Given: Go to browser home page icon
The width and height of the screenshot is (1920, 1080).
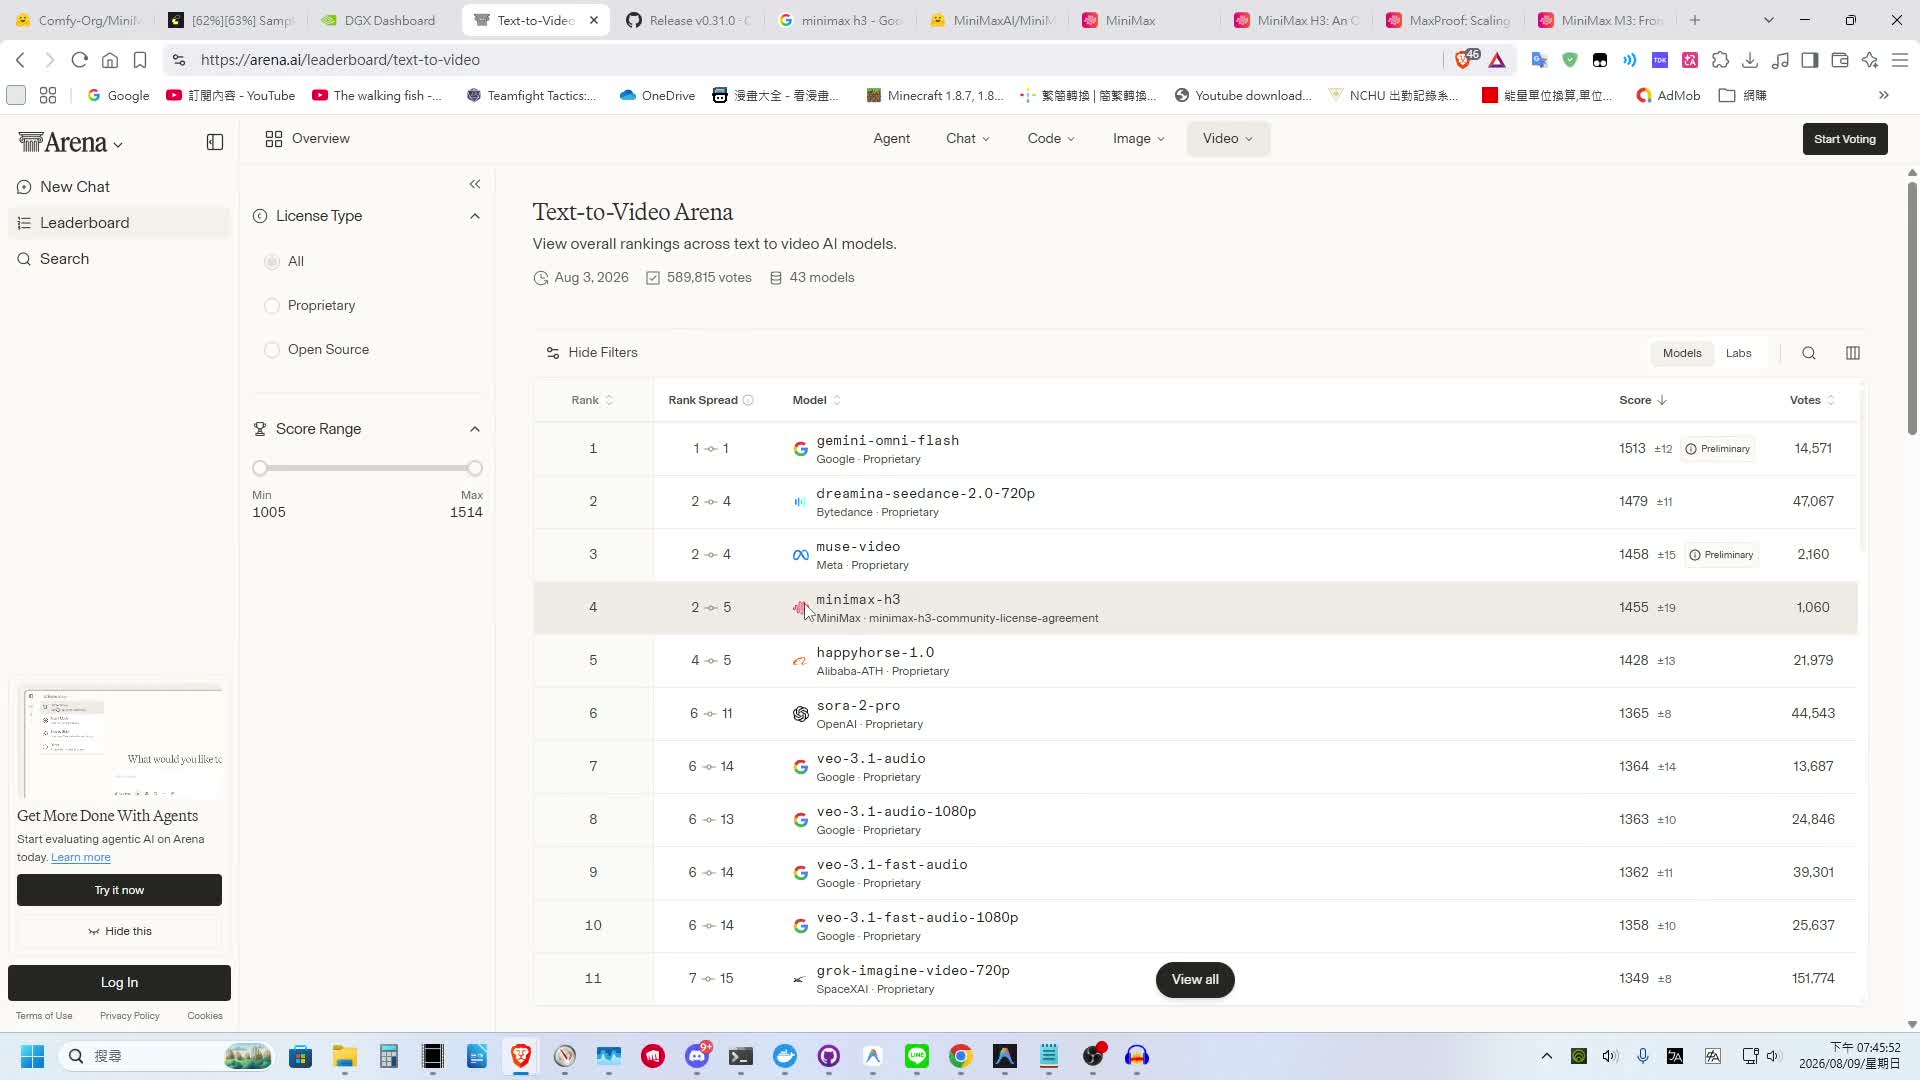Looking at the screenshot, I should [110, 60].
